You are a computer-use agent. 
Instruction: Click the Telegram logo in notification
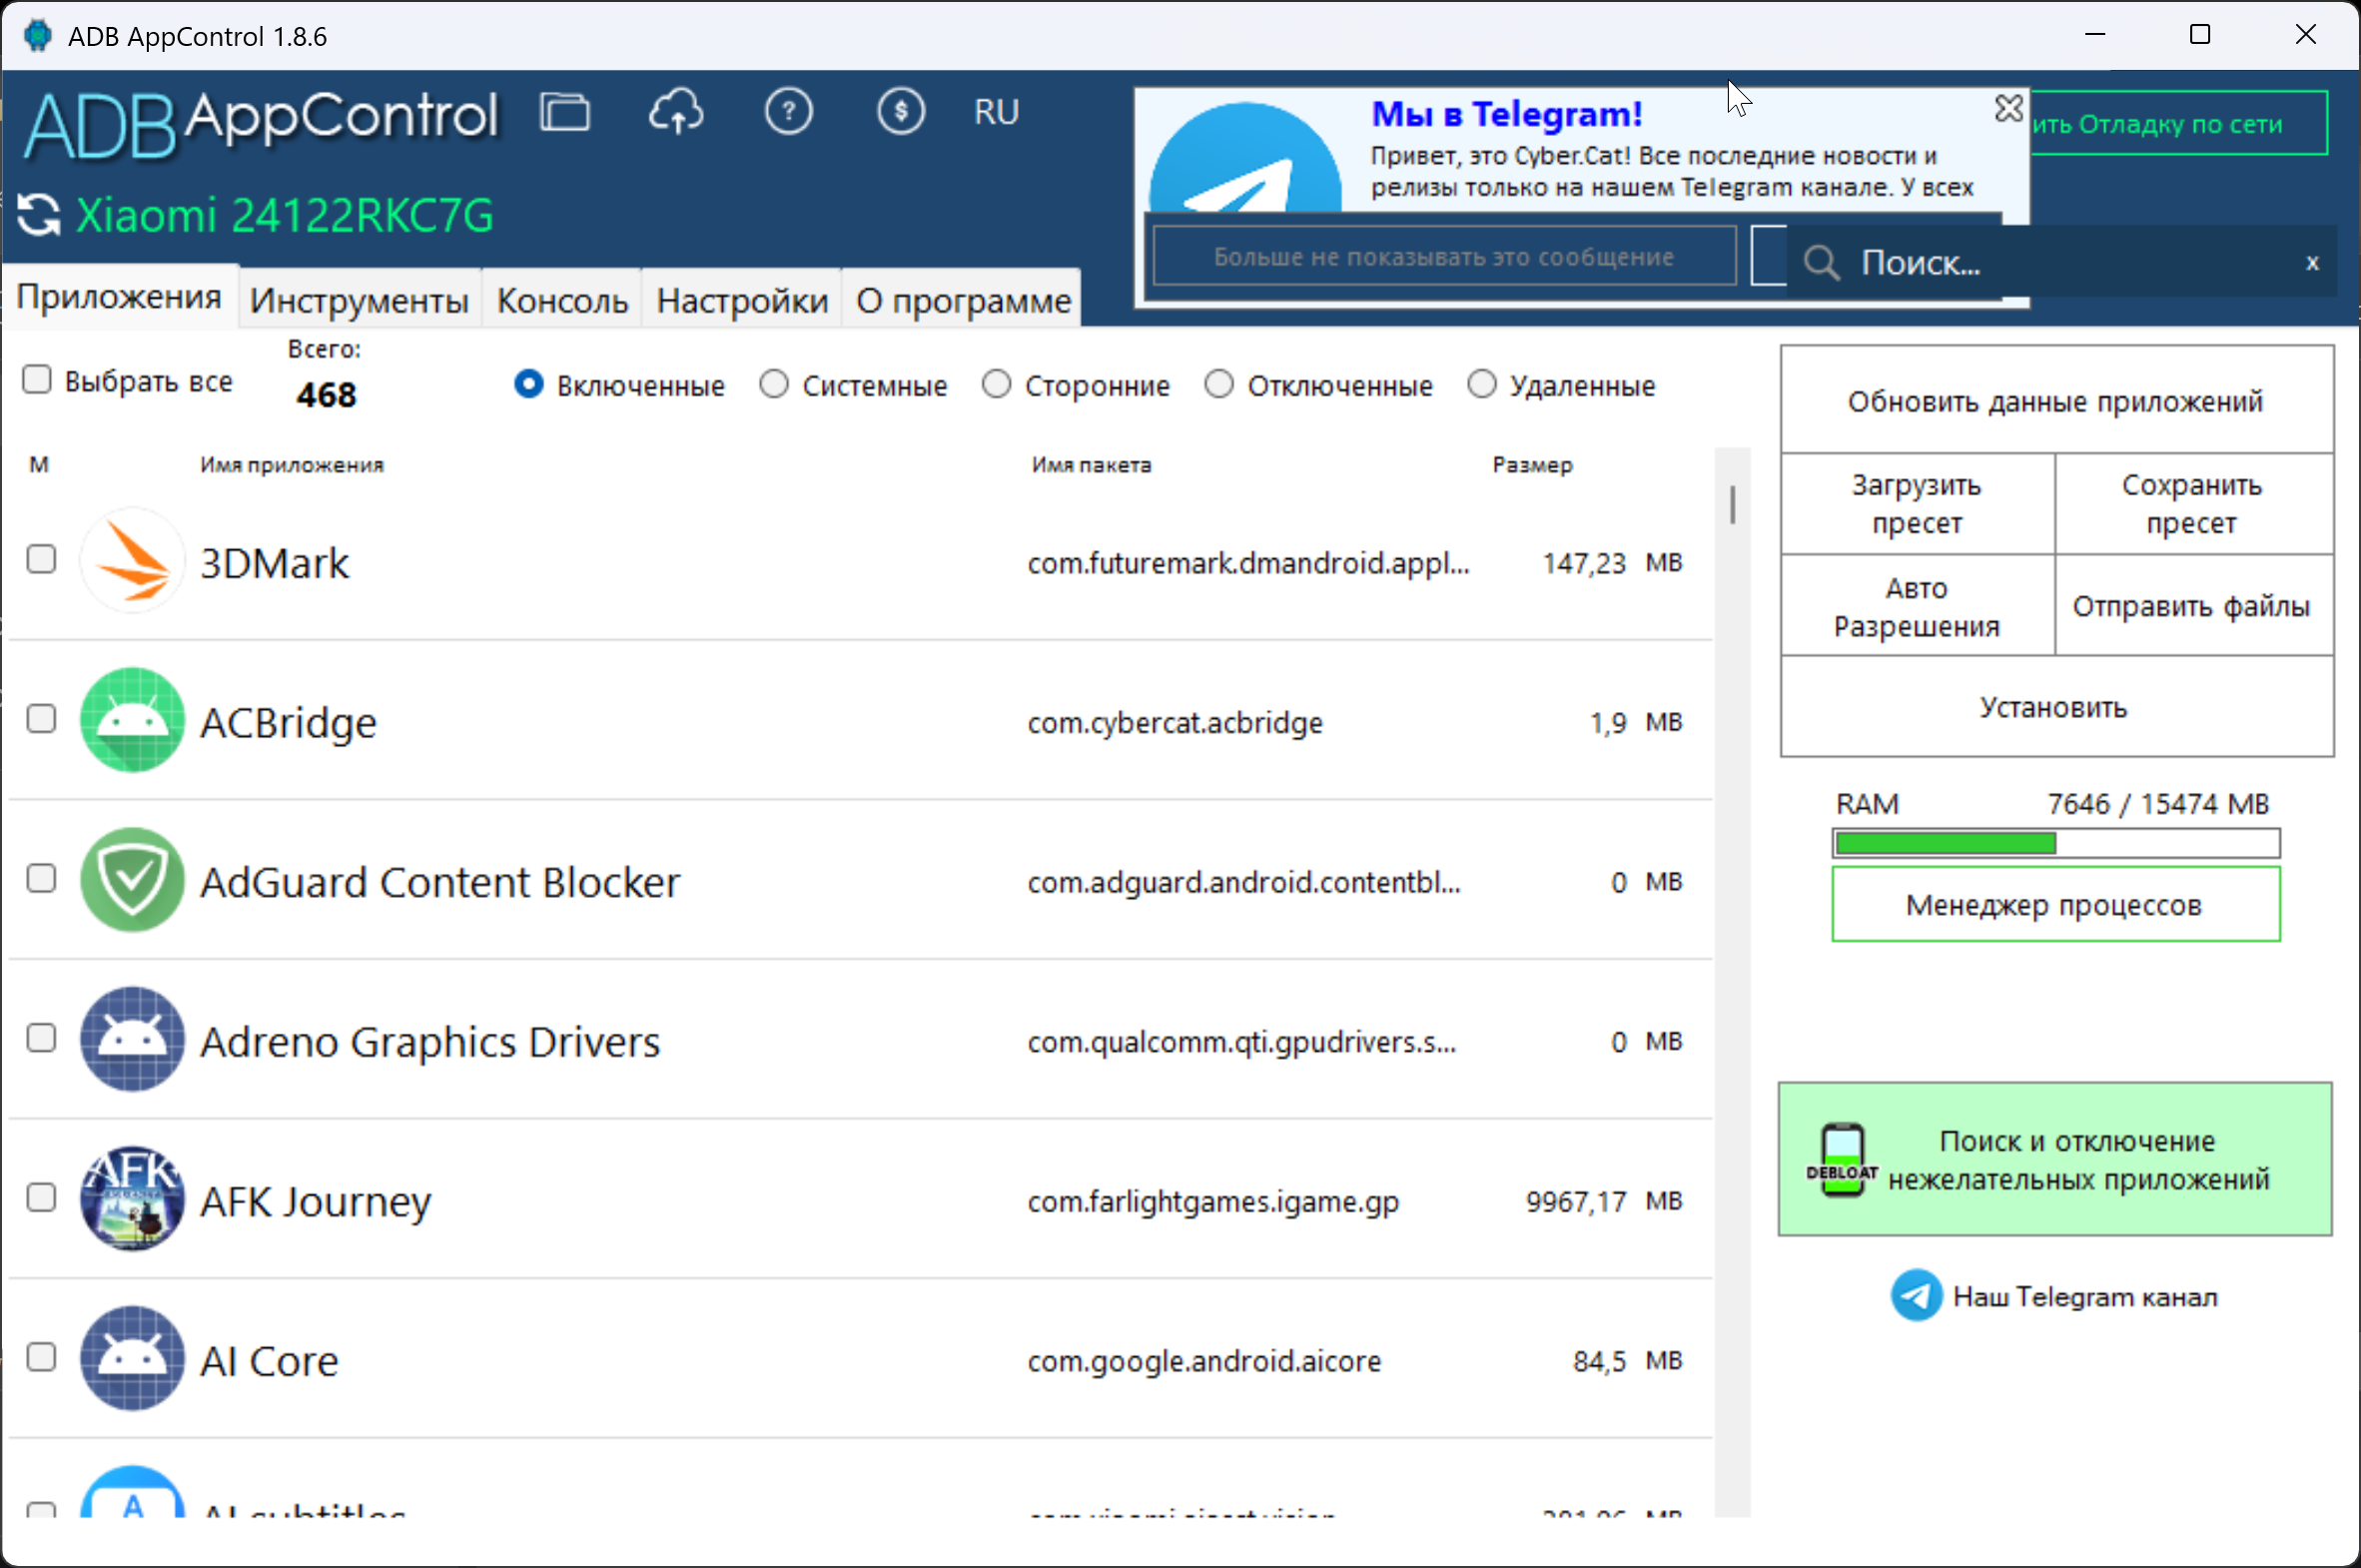pyautogui.click(x=1245, y=157)
